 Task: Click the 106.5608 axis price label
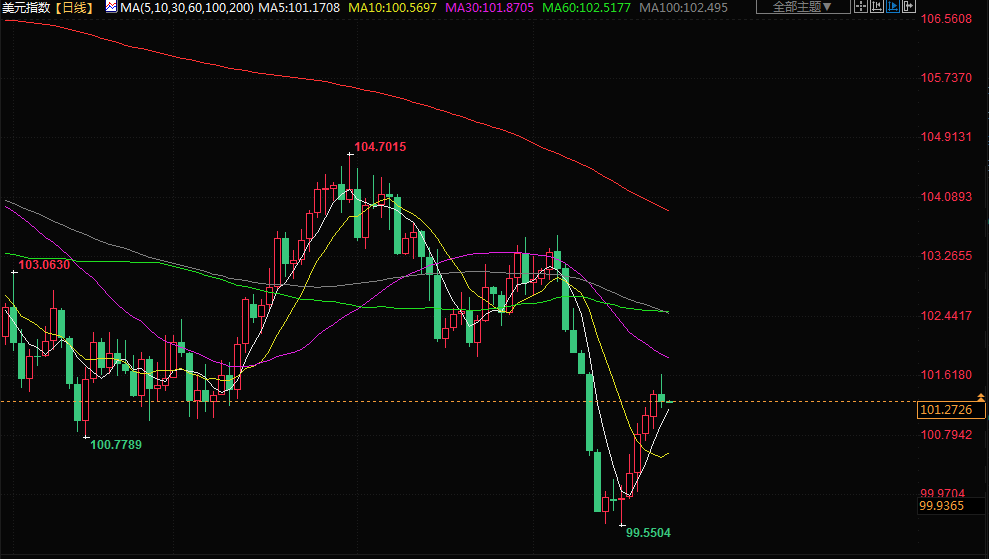[x=946, y=19]
